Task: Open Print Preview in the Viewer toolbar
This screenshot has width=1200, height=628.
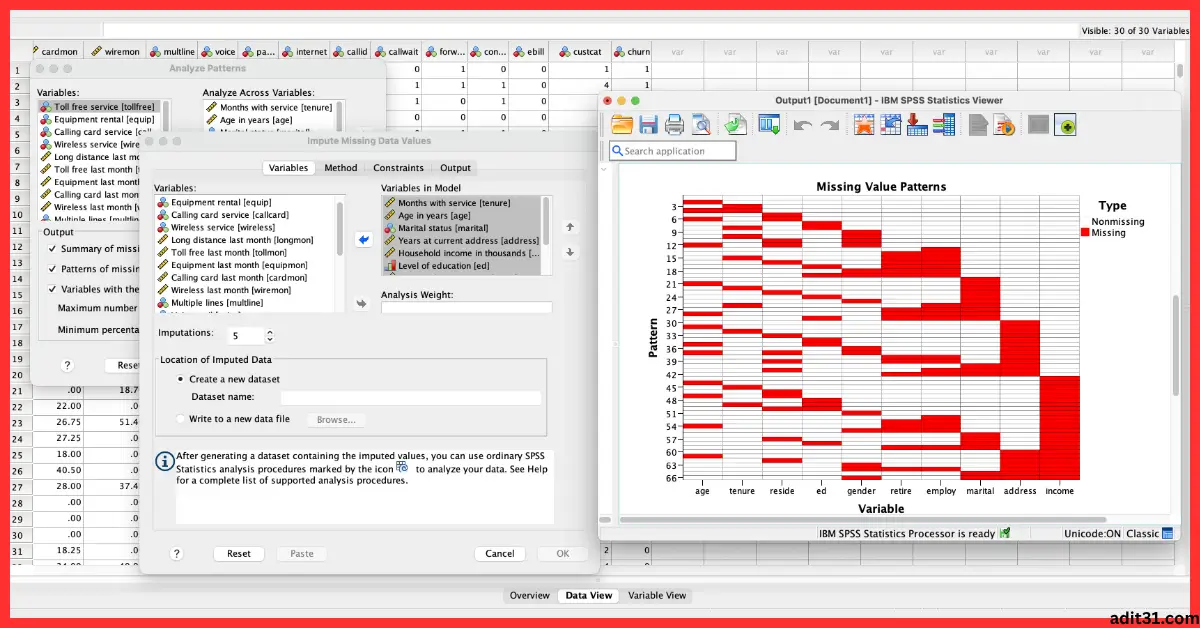Action: pyautogui.click(x=701, y=125)
